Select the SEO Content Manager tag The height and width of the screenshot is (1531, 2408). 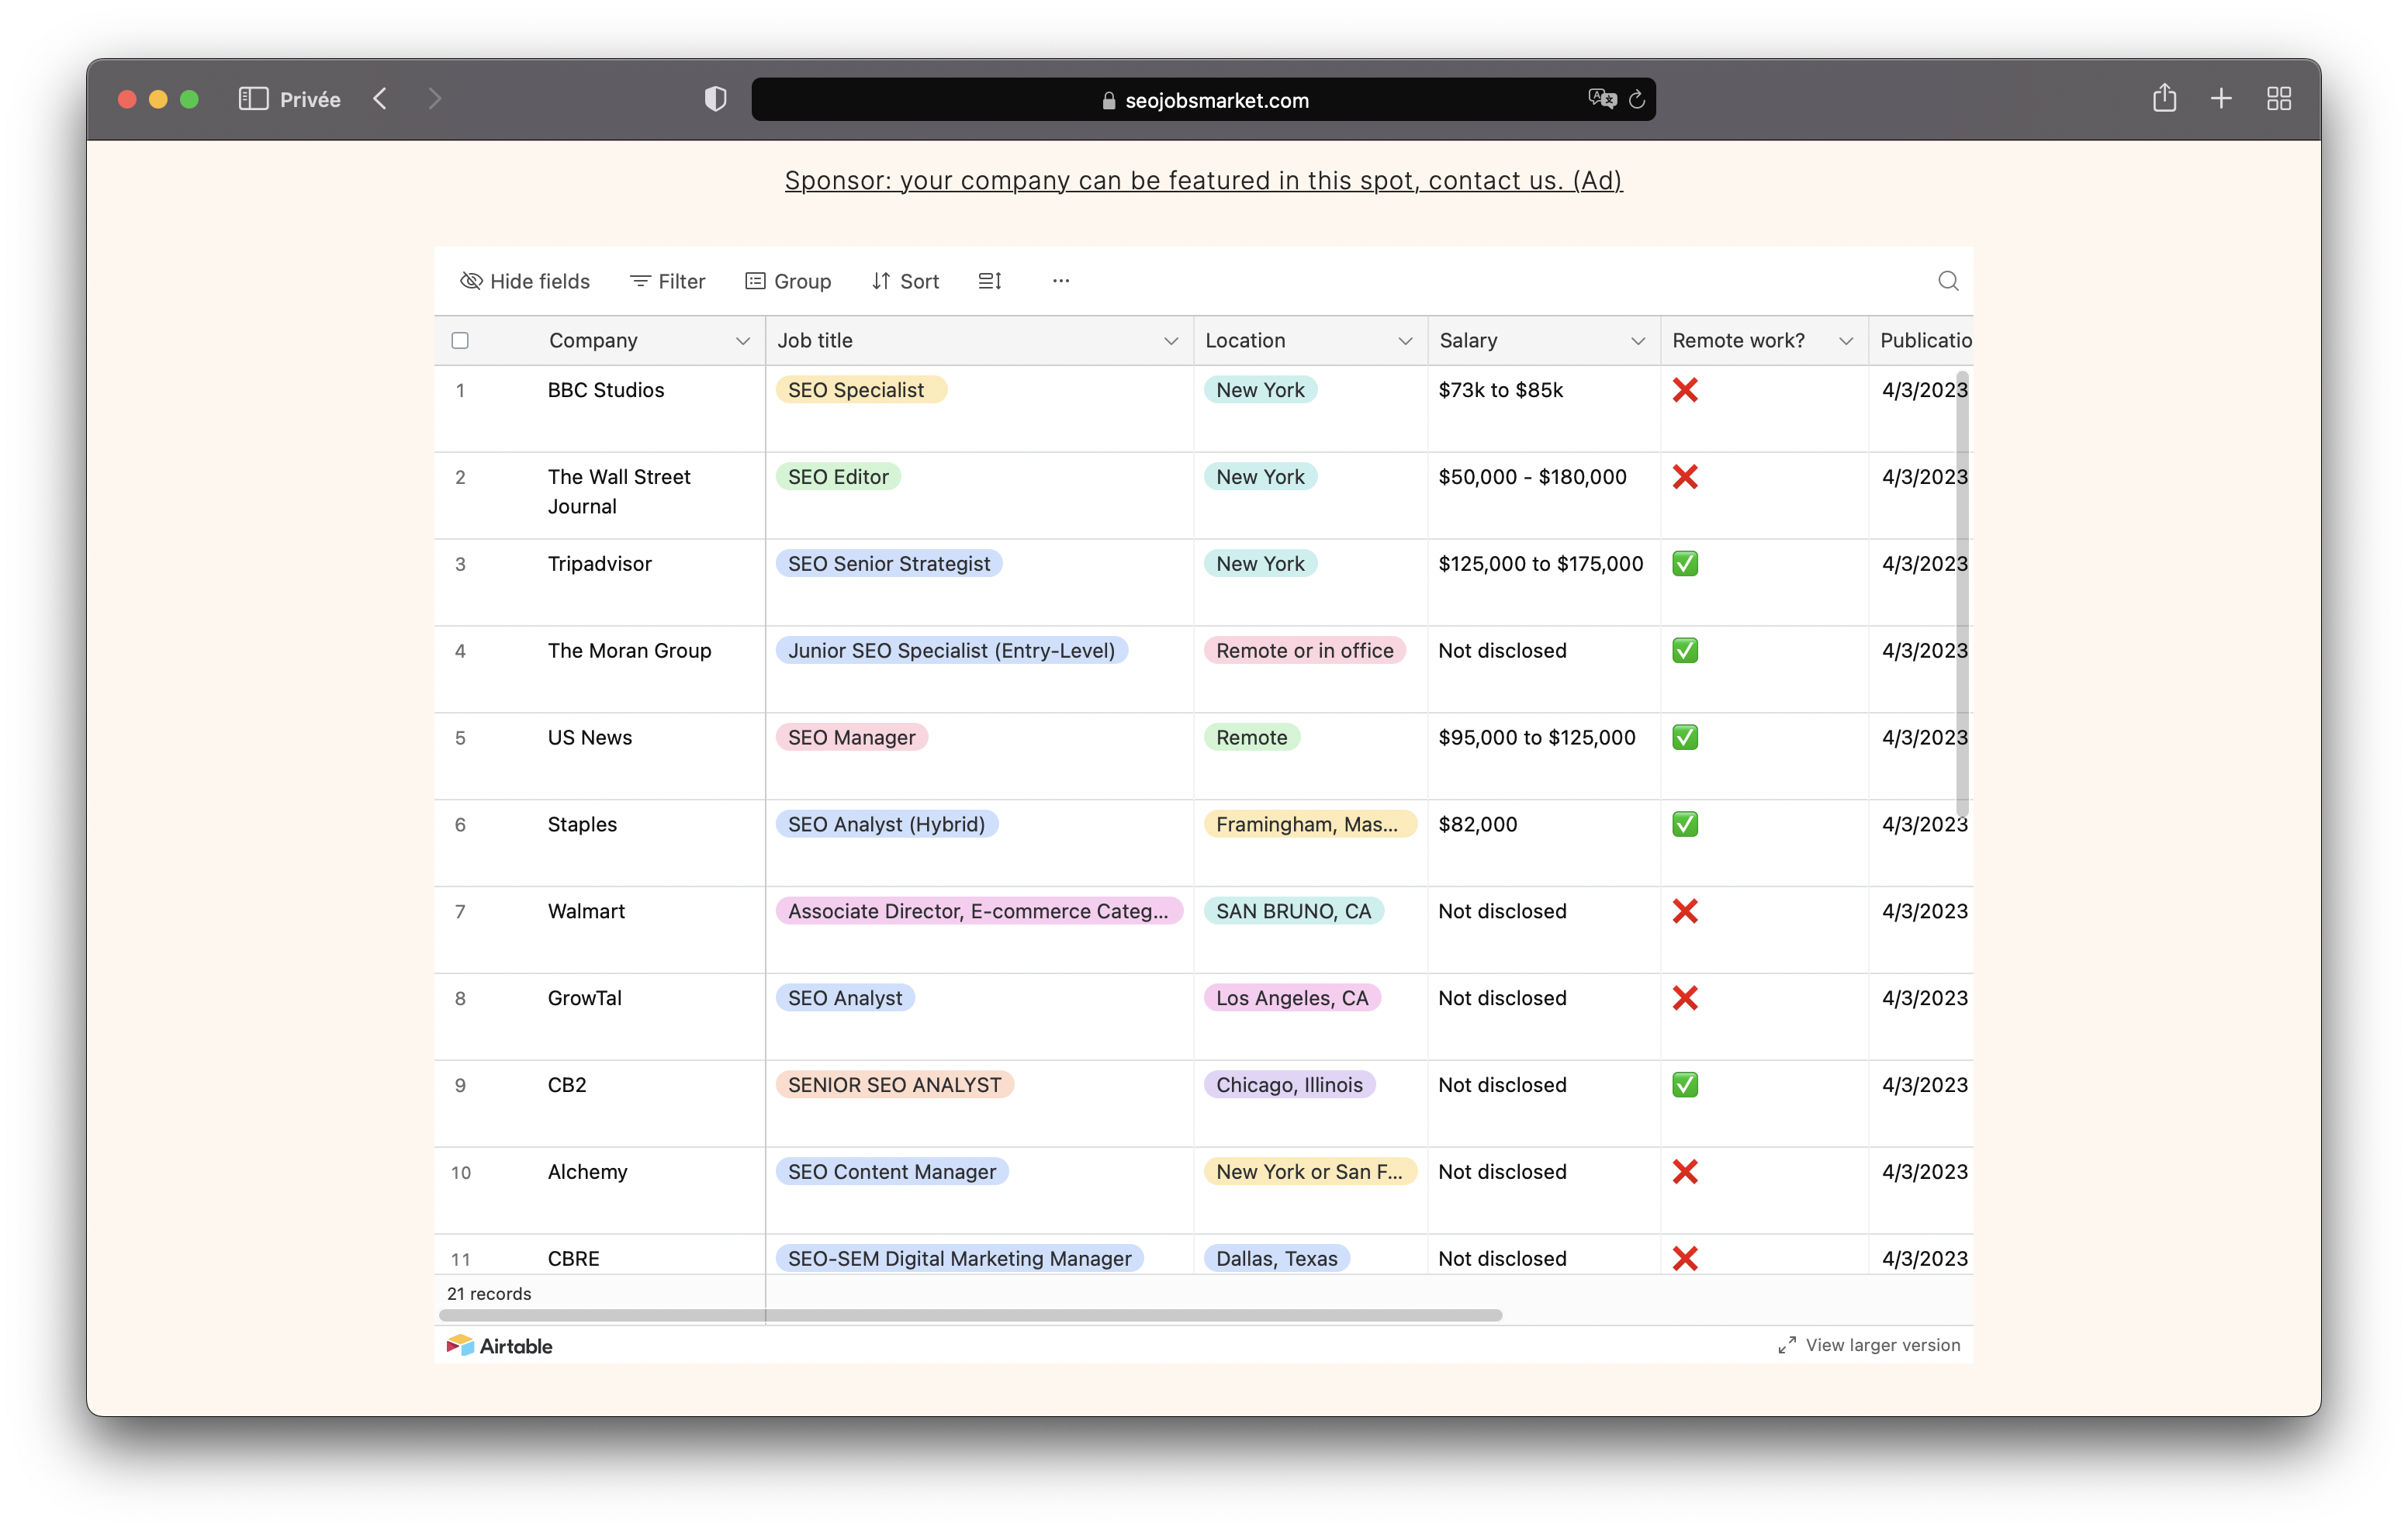coord(892,1172)
